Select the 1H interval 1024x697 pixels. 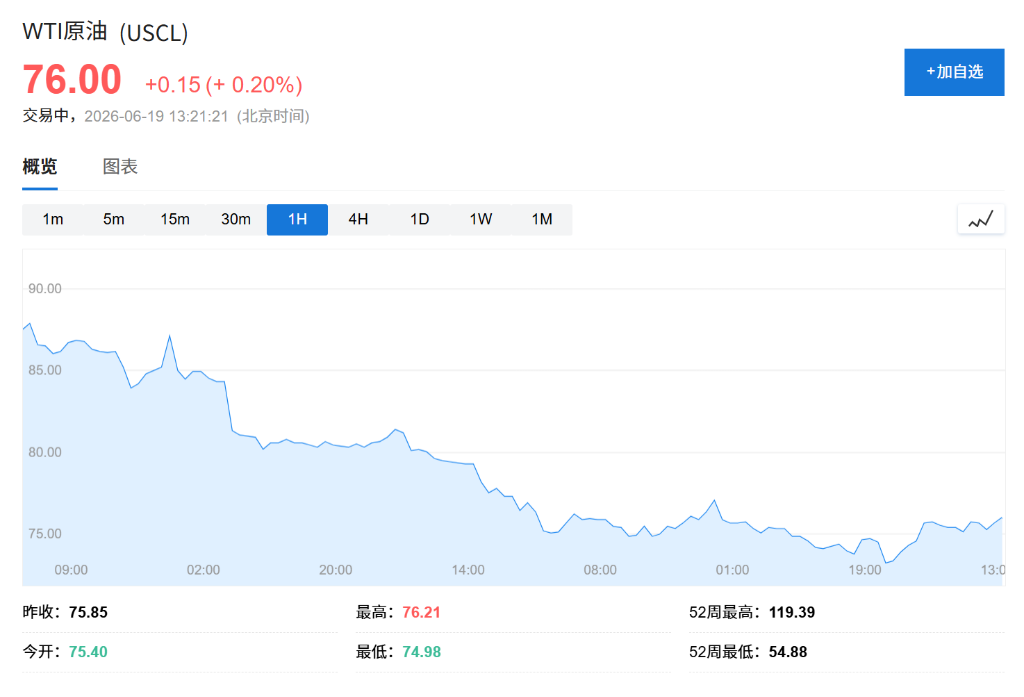coord(297,219)
